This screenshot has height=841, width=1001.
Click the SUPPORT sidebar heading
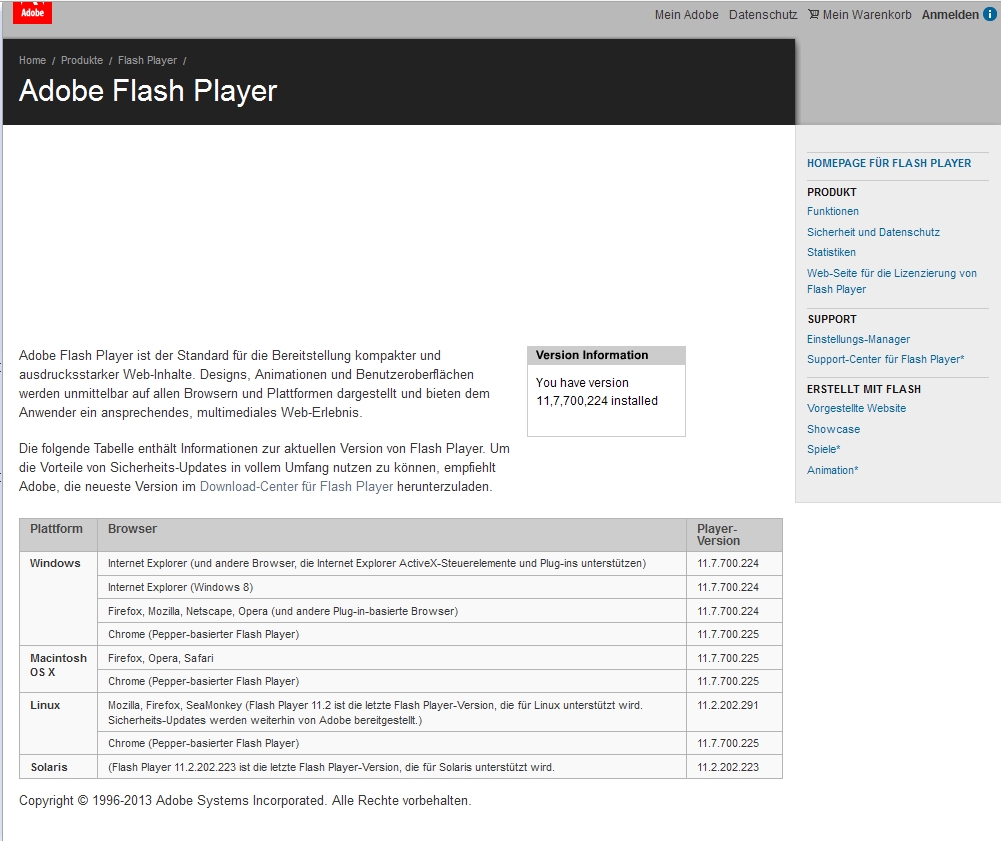(x=831, y=319)
